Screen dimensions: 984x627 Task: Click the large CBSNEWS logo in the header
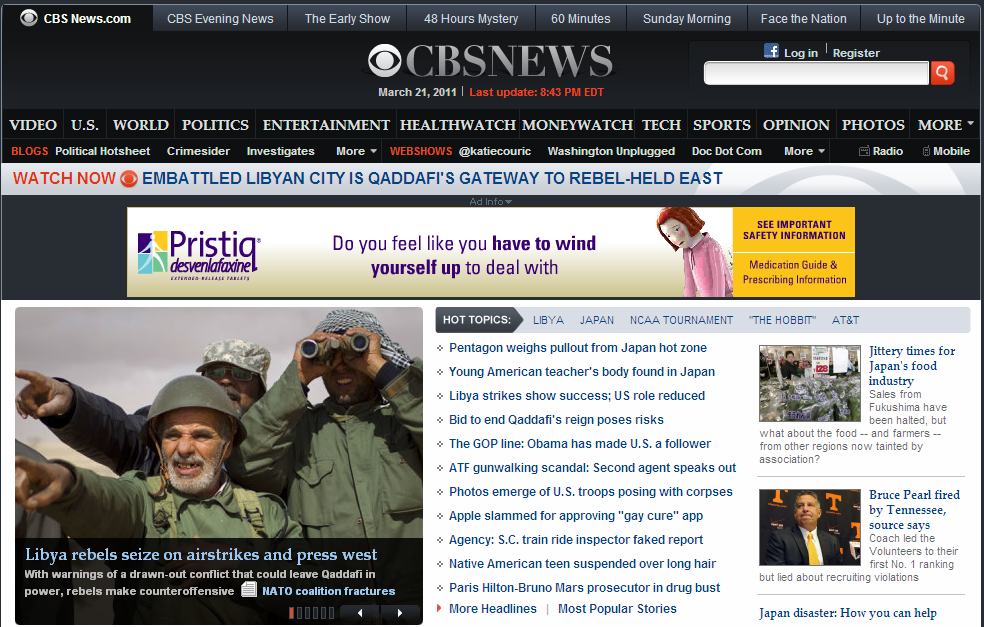[x=491, y=61]
